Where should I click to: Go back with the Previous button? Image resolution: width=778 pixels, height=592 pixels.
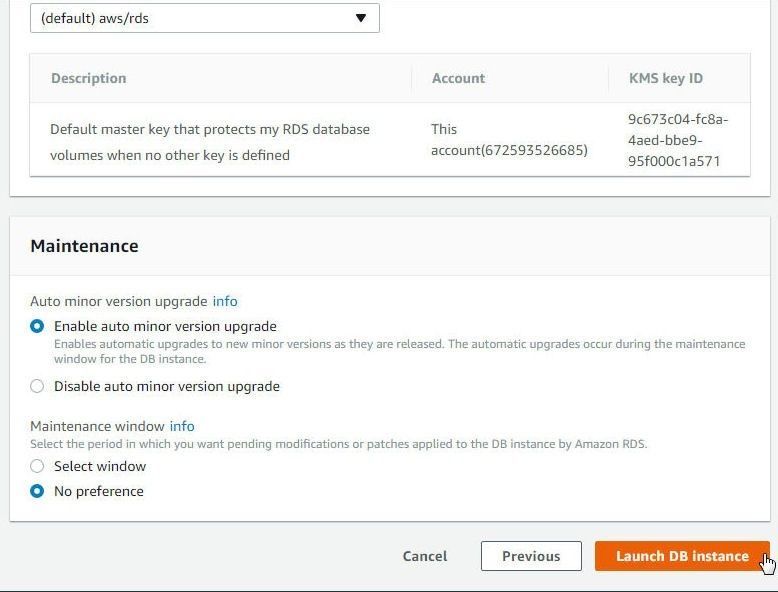pos(531,556)
